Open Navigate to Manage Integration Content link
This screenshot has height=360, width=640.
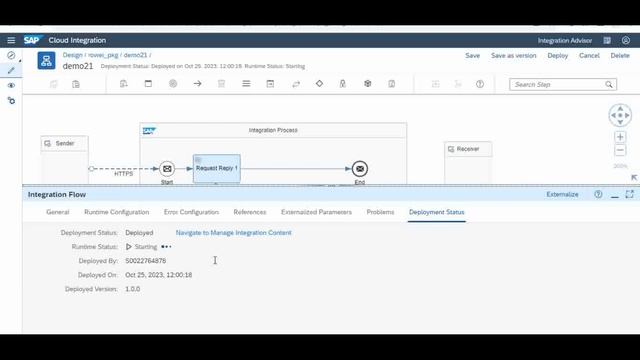coord(233,233)
